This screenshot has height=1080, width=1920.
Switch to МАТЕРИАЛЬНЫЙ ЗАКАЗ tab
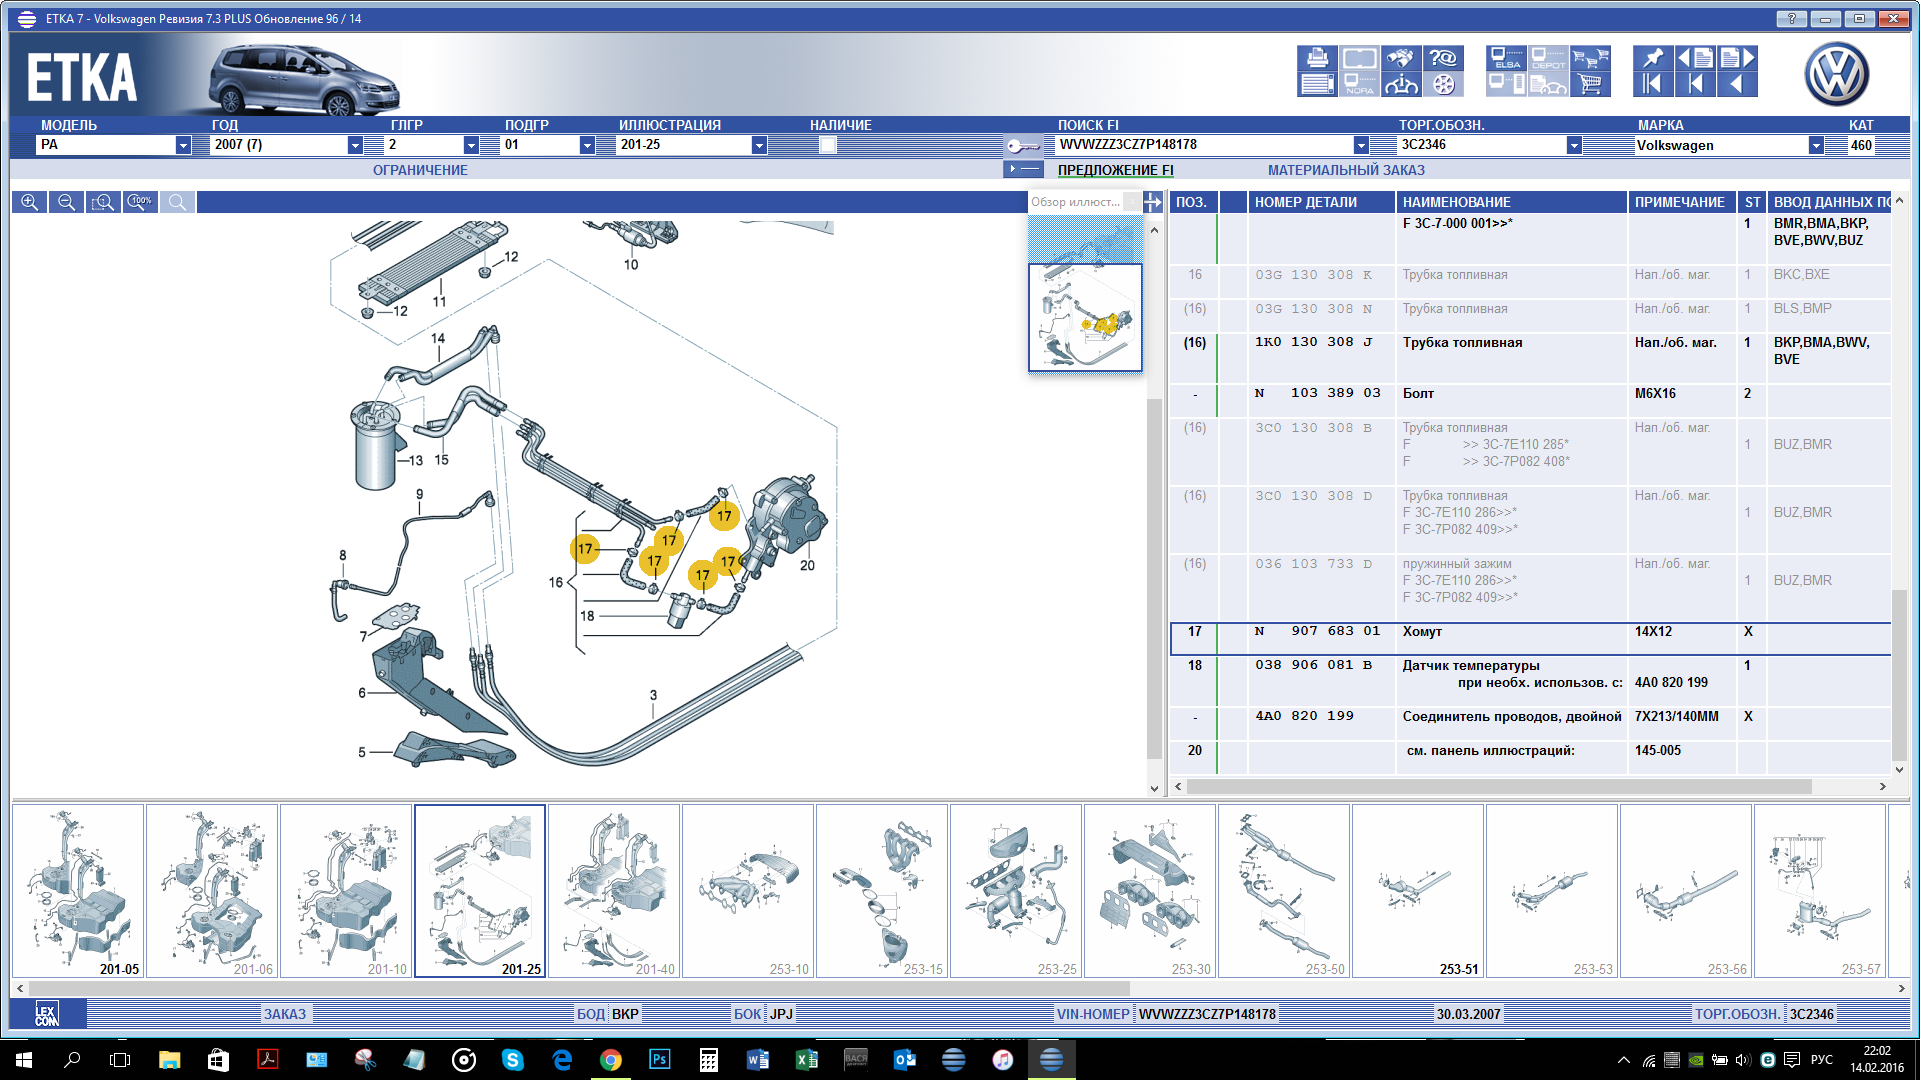pyautogui.click(x=1346, y=170)
